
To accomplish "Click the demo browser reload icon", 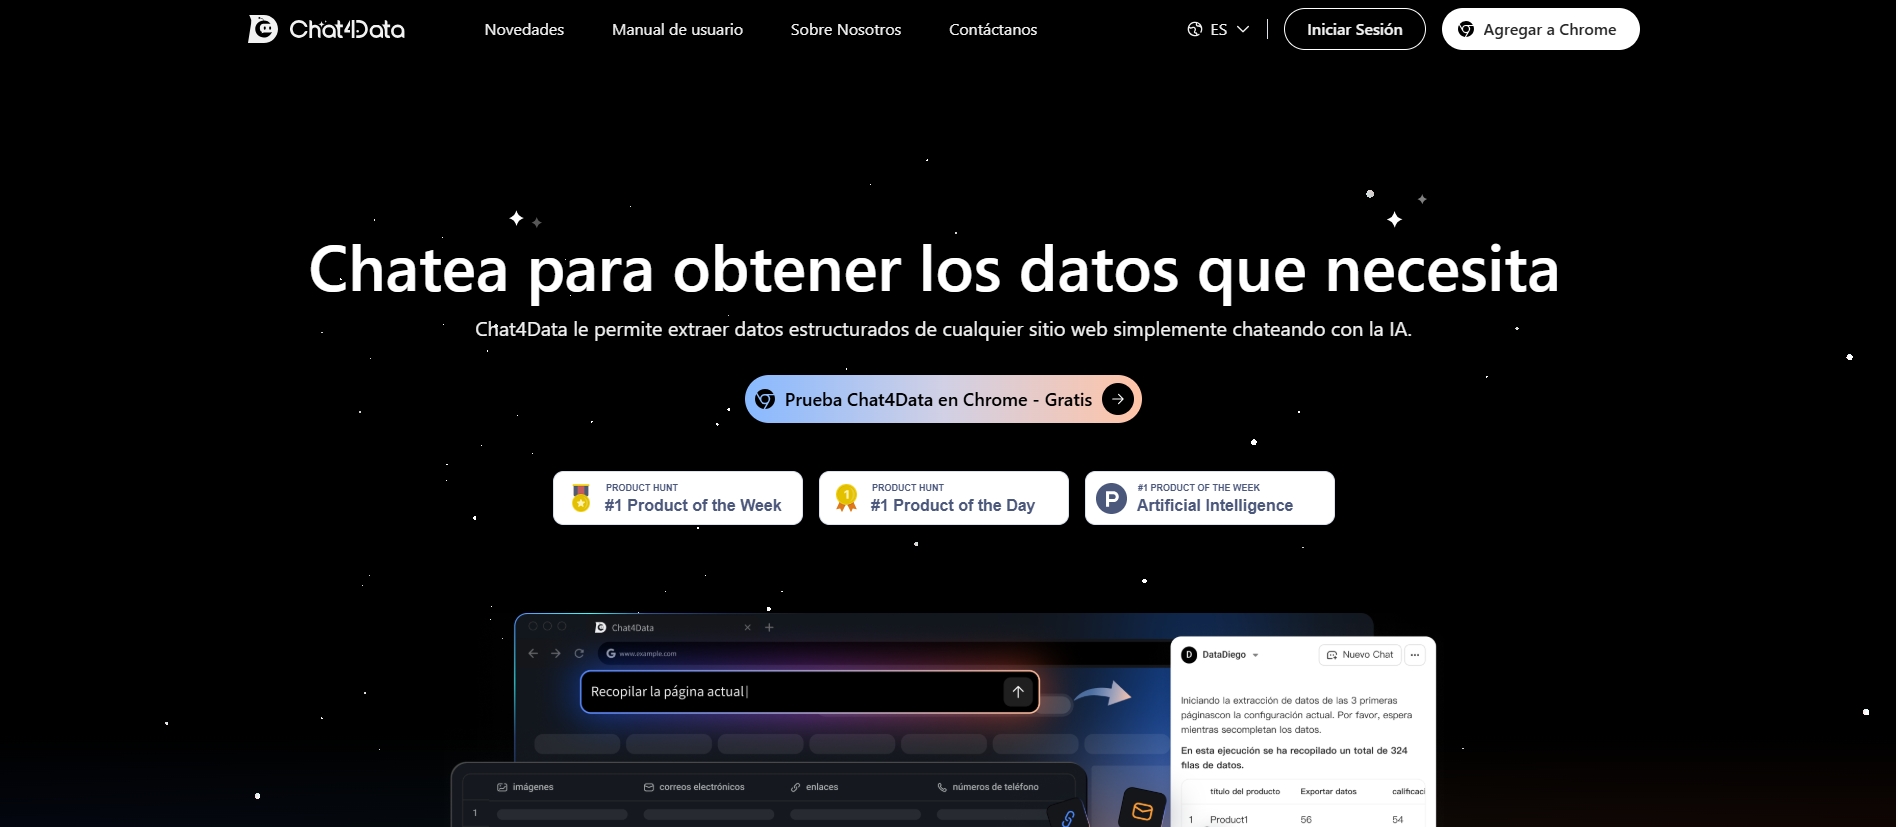I will [x=579, y=653].
